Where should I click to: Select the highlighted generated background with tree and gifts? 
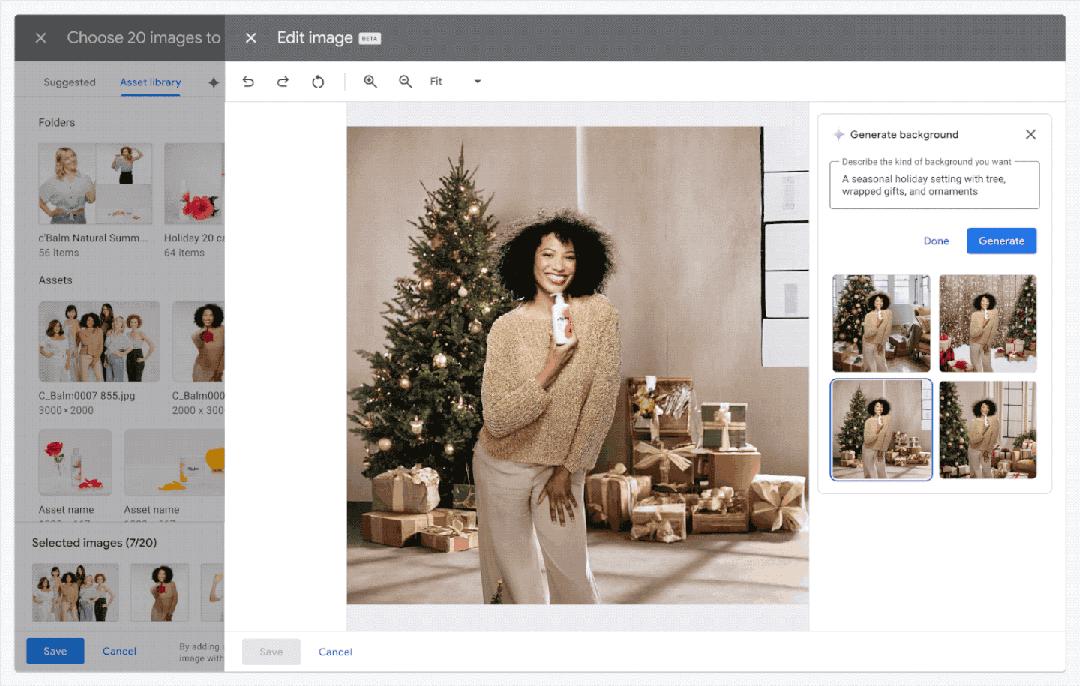point(881,429)
